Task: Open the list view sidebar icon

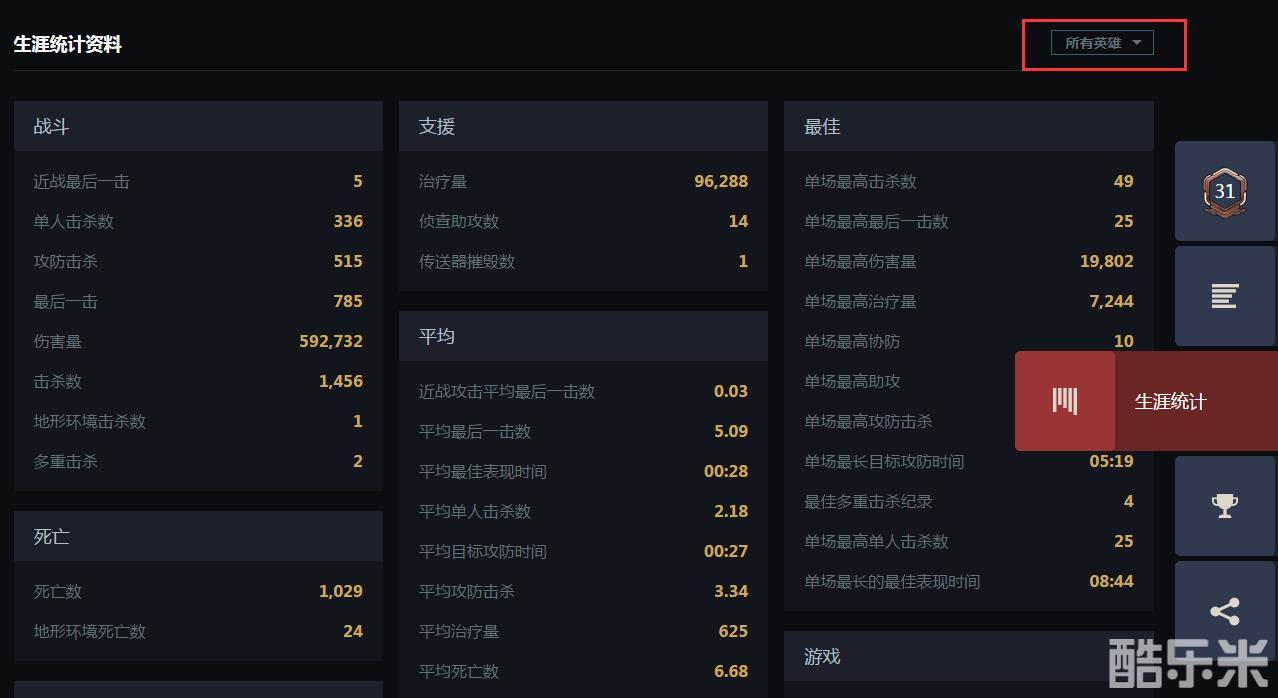Action: (1224, 296)
